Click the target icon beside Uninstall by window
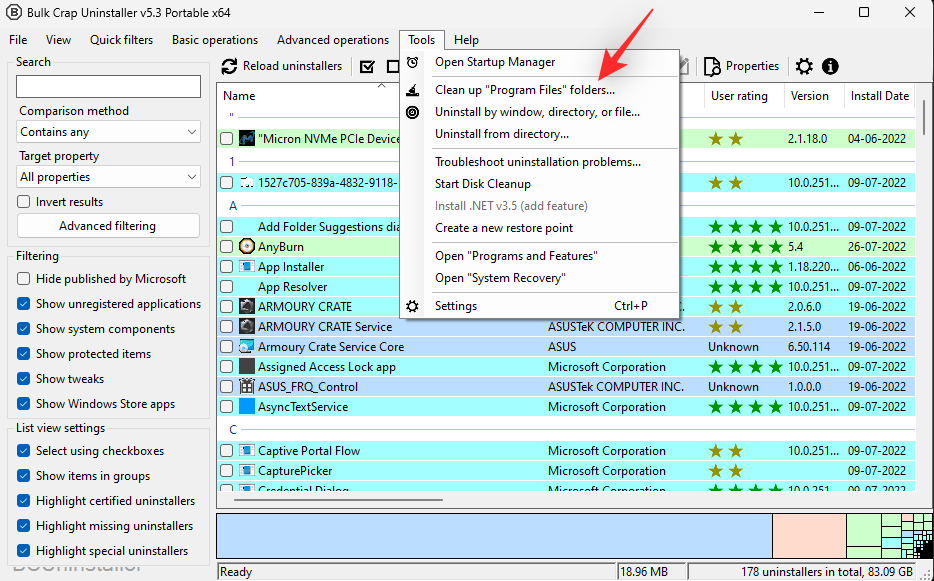934x581 pixels. click(412, 112)
